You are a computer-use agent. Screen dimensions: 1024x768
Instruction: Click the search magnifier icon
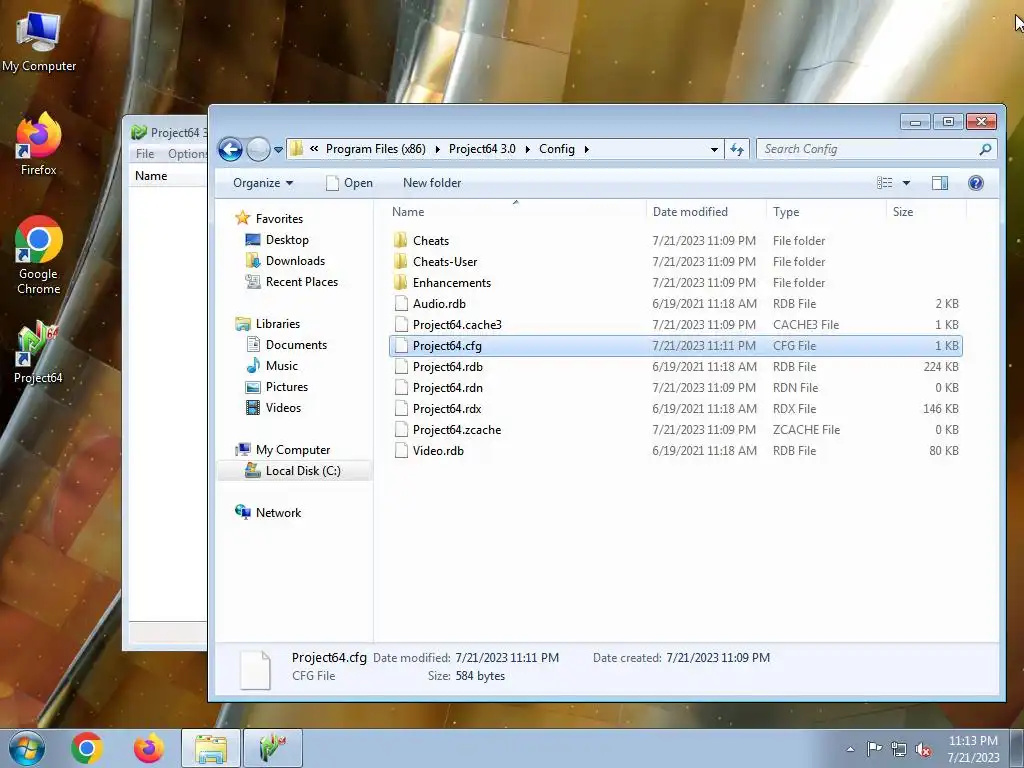pos(985,150)
